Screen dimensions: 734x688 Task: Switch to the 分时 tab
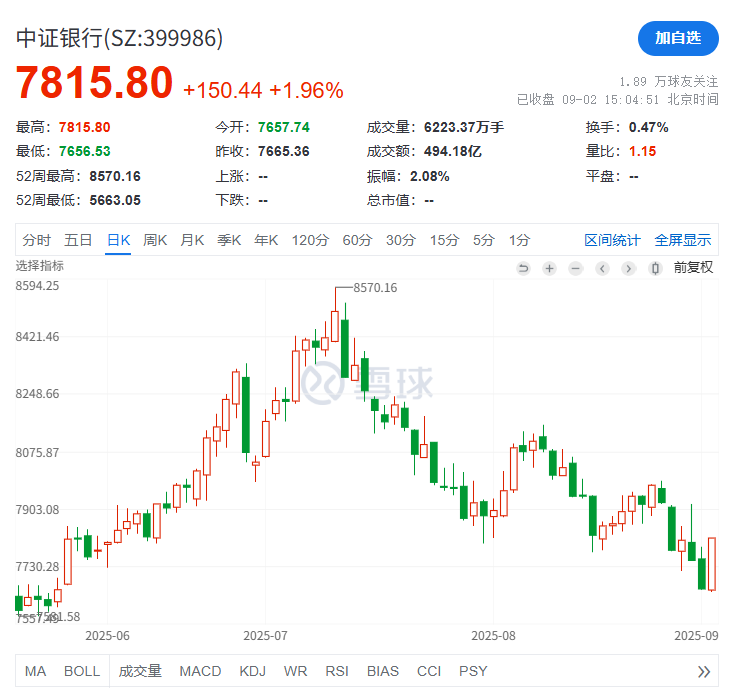pyautogui.click(x=37, y=240)
